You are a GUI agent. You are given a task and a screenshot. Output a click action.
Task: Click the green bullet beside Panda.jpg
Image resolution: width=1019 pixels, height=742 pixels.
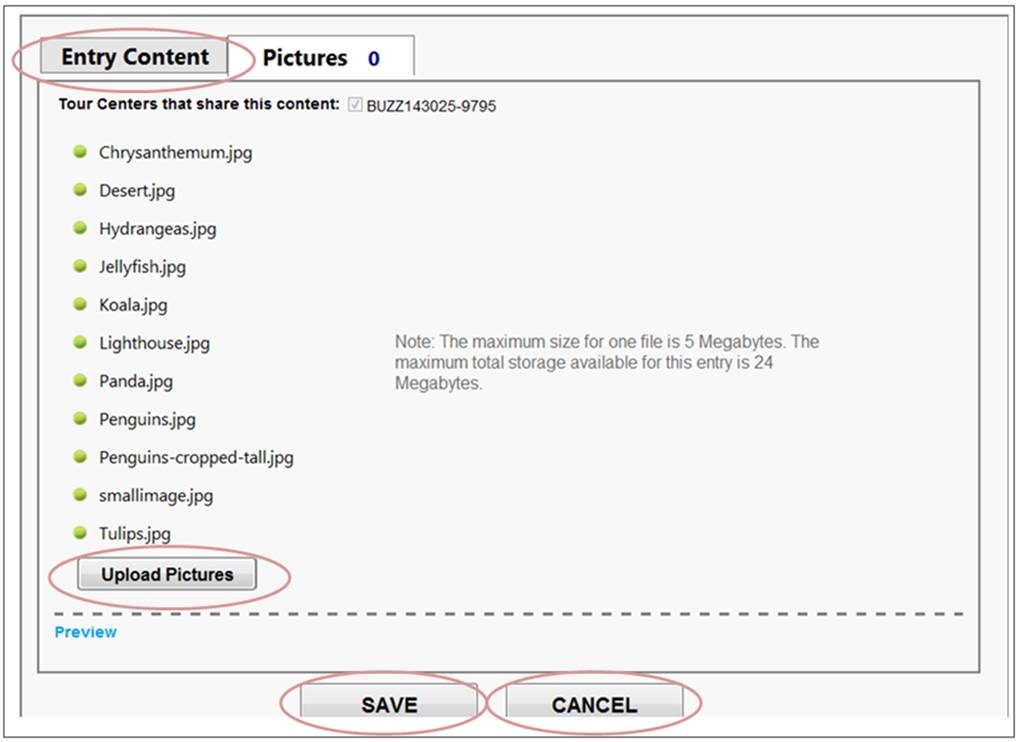80,380
